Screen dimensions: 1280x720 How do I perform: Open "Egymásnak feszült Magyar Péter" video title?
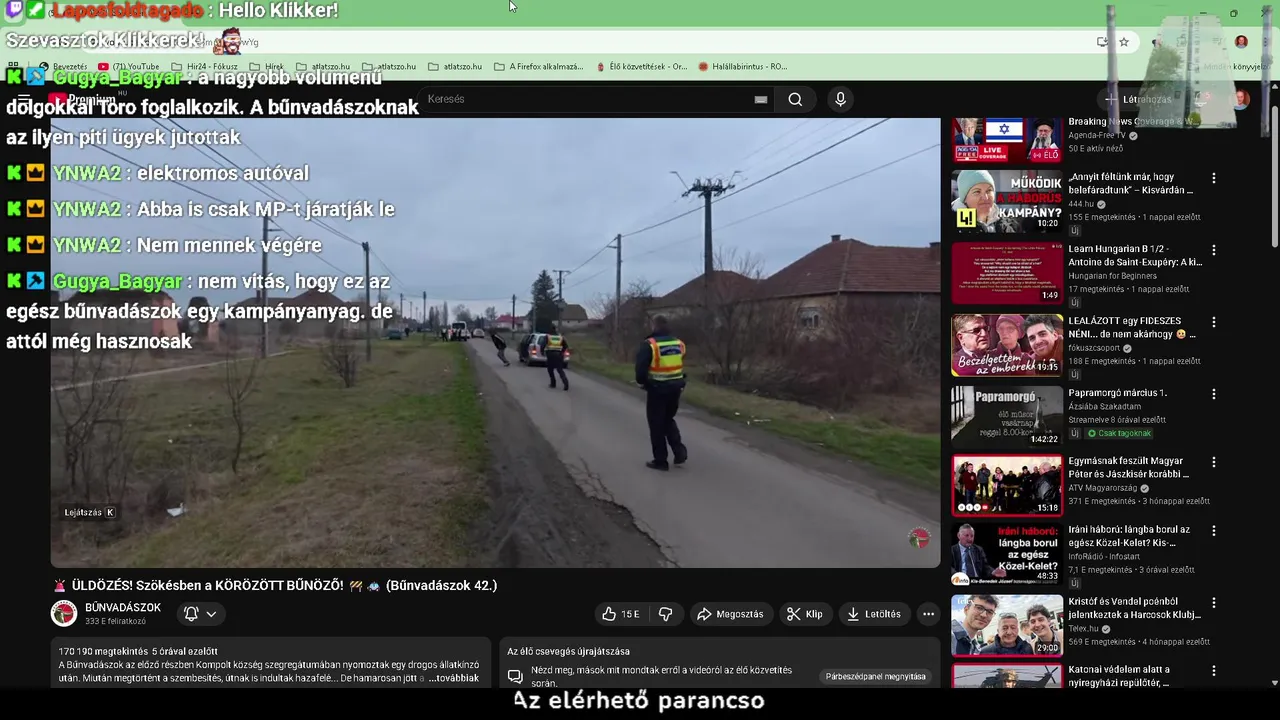point(1129,468)
